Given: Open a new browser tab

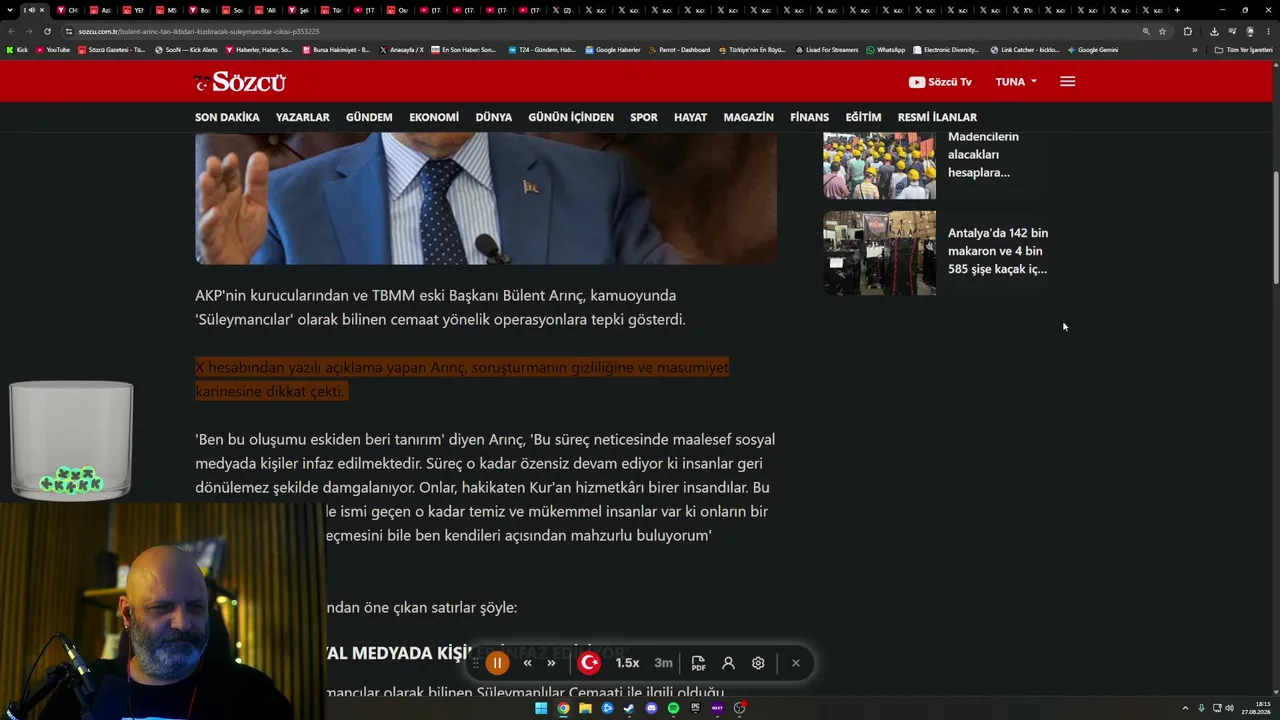Looking at the screenshot, I should click(x=1177, y=10).
